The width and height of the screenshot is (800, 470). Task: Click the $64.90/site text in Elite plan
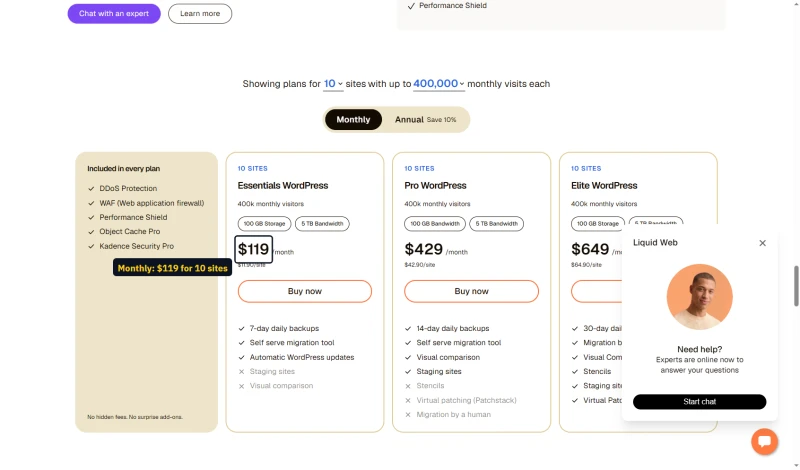586,265
